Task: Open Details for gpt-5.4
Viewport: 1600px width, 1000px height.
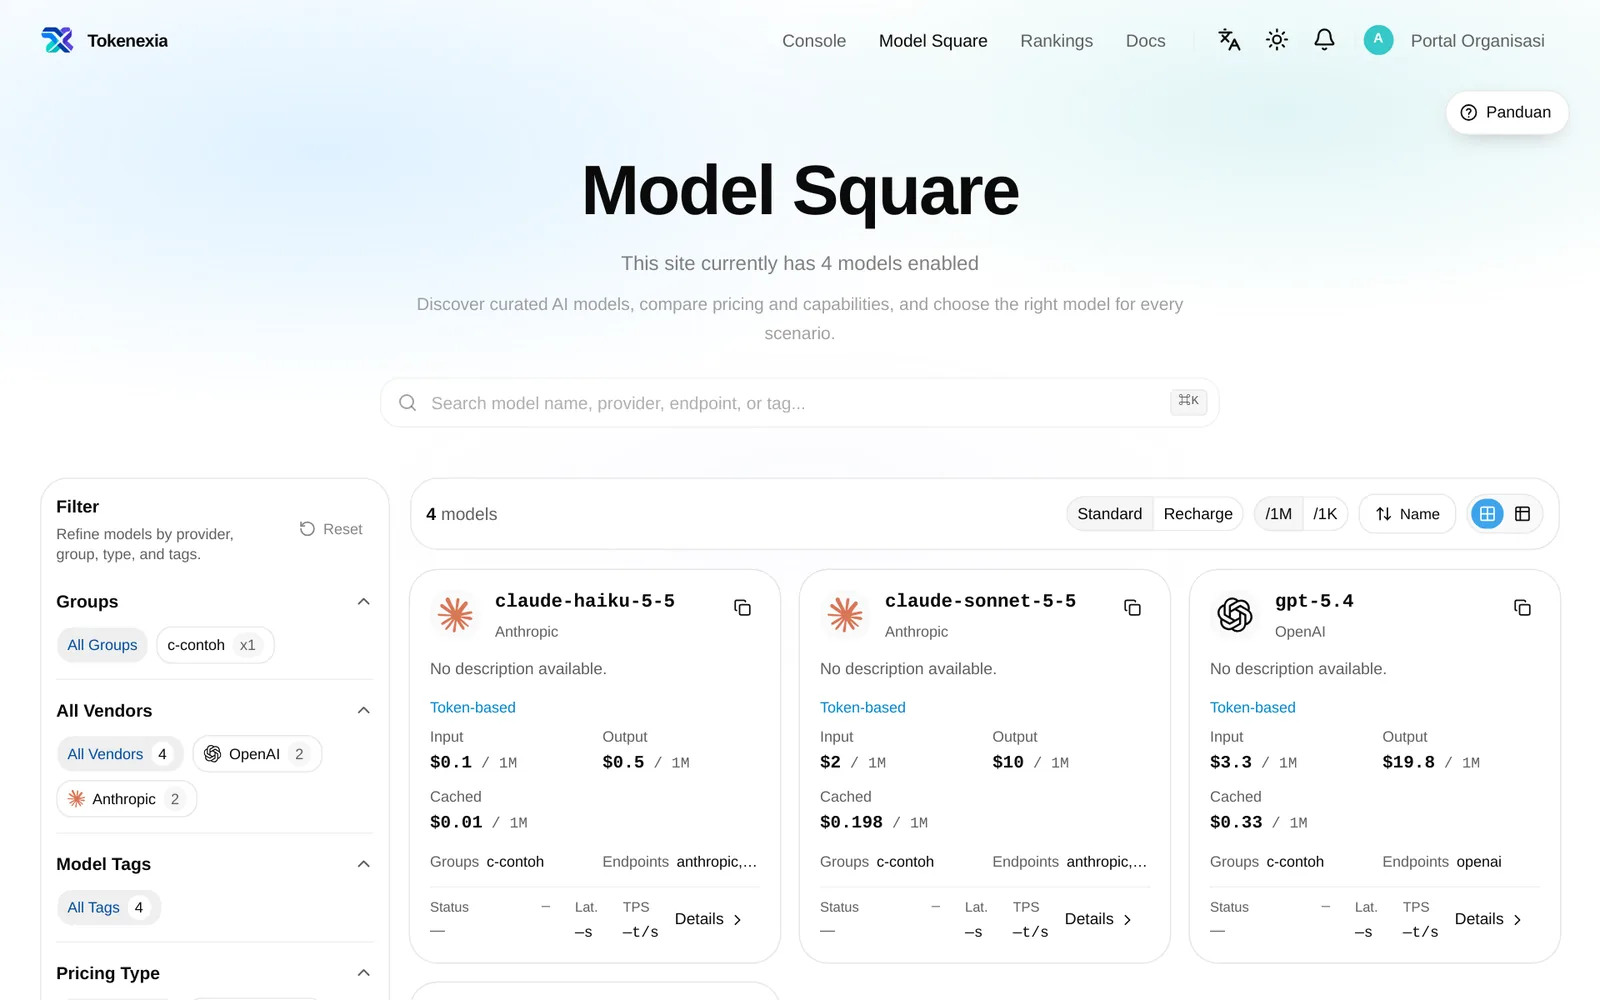Action: 1489,919
